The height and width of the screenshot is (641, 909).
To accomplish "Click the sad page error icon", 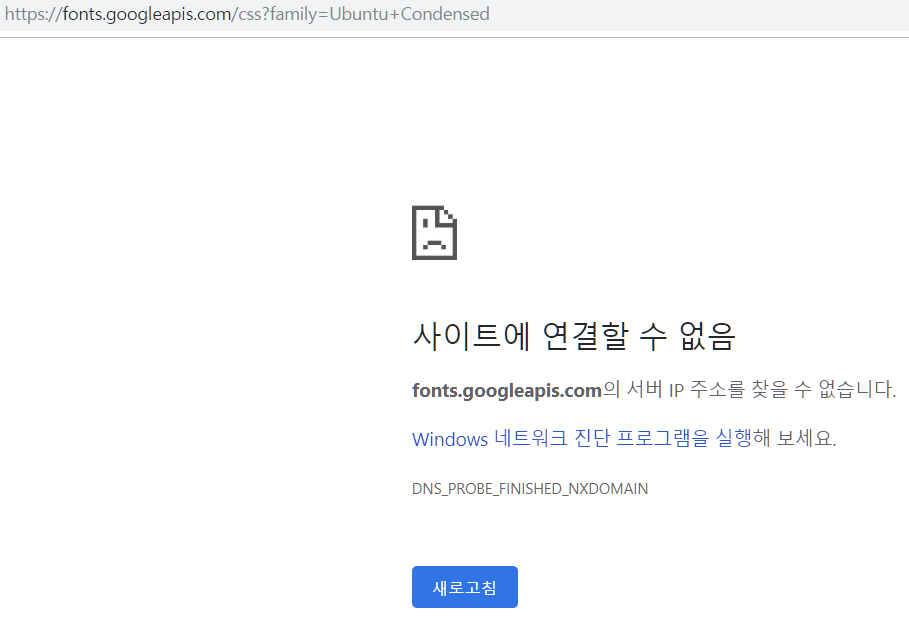I will click(434, 232).
